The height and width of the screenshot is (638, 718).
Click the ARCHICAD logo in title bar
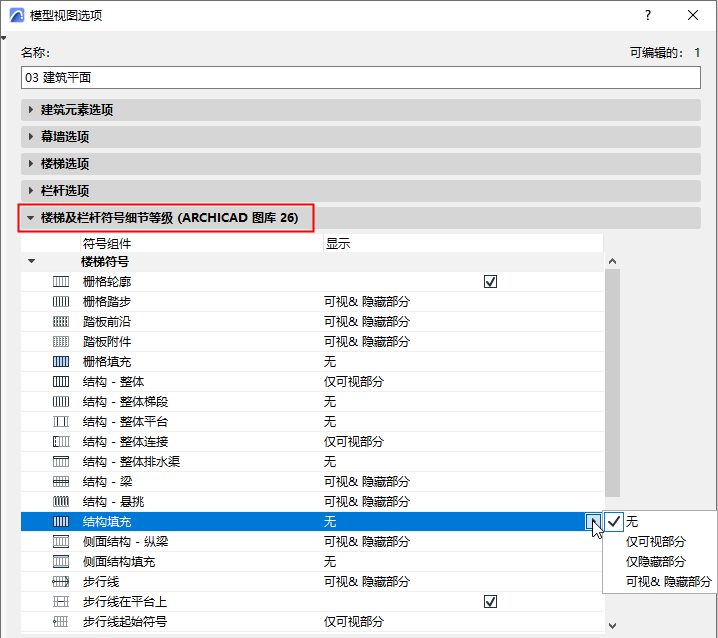pyautogui.click(x=17, y=15)
